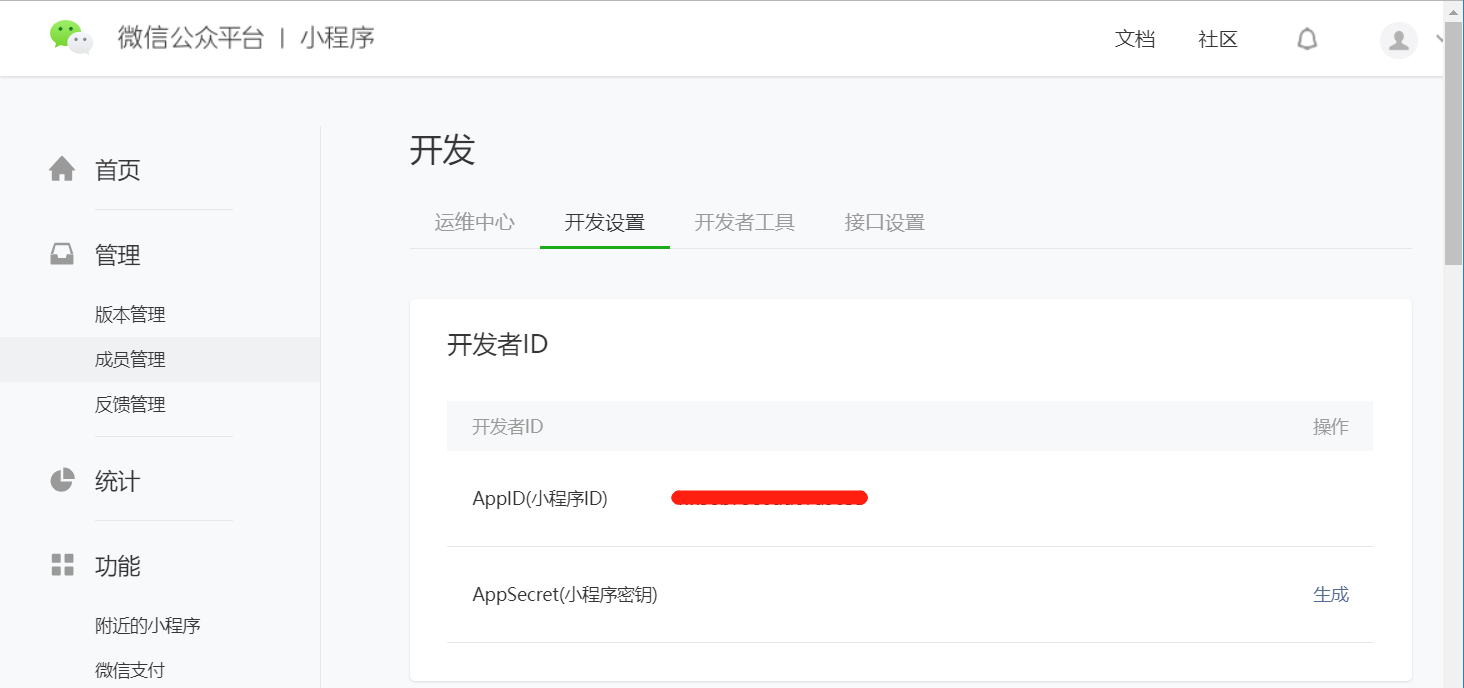Click the 开发 page heading

tap(442, 150)
